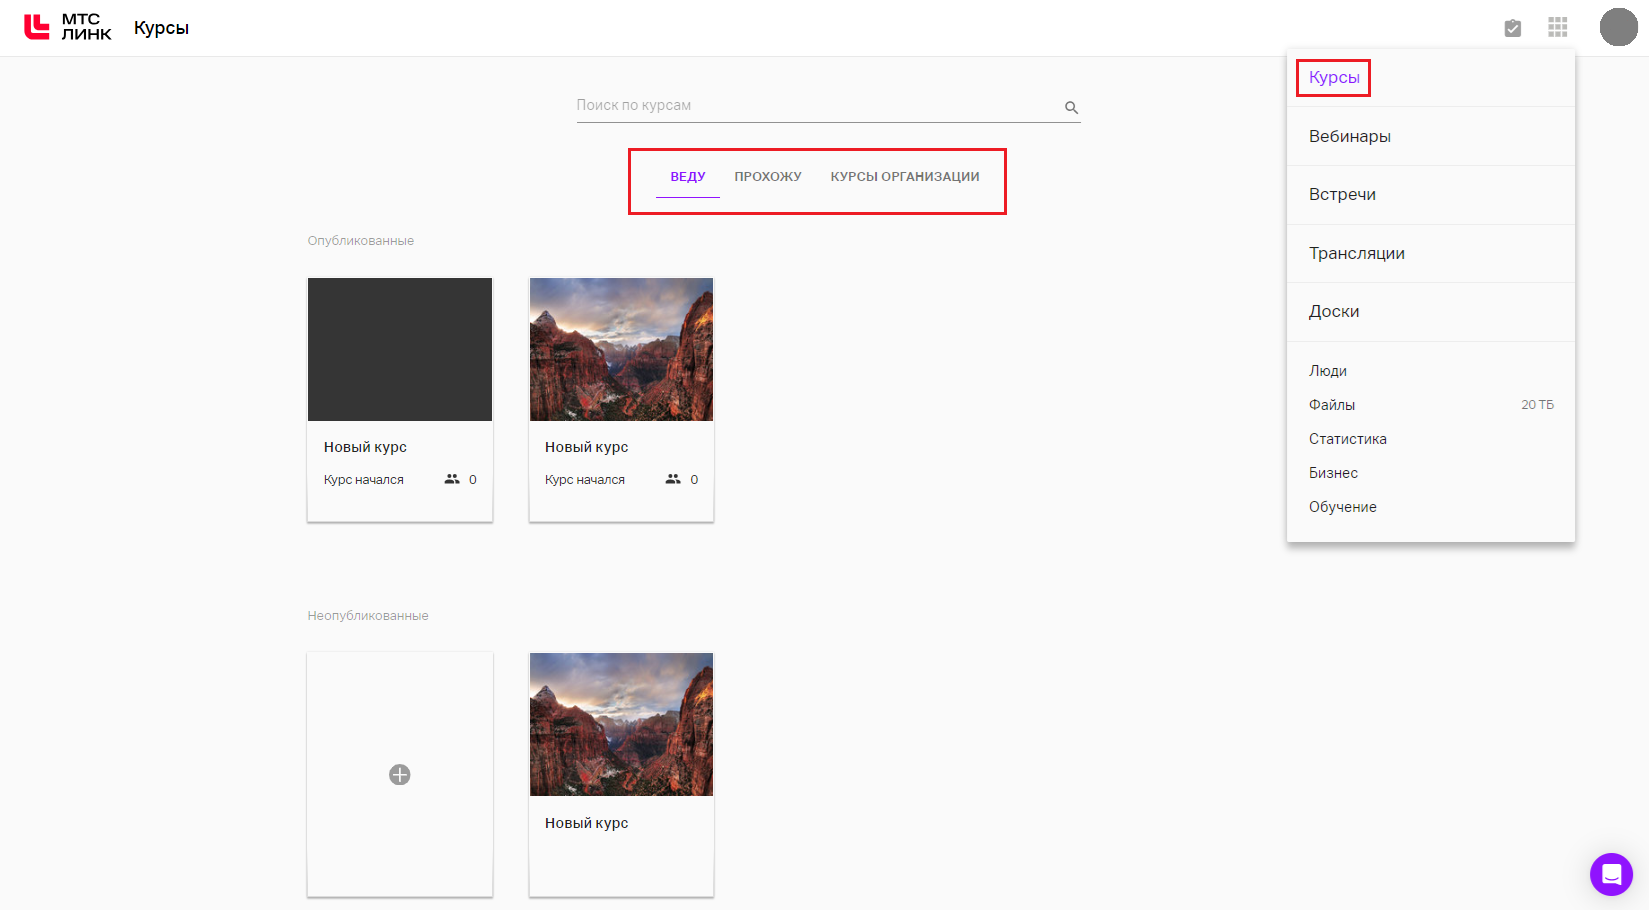Open published course with canyon cover thumbnail
The width and height of the screenshot is (1649, 910).
[621, 349]
